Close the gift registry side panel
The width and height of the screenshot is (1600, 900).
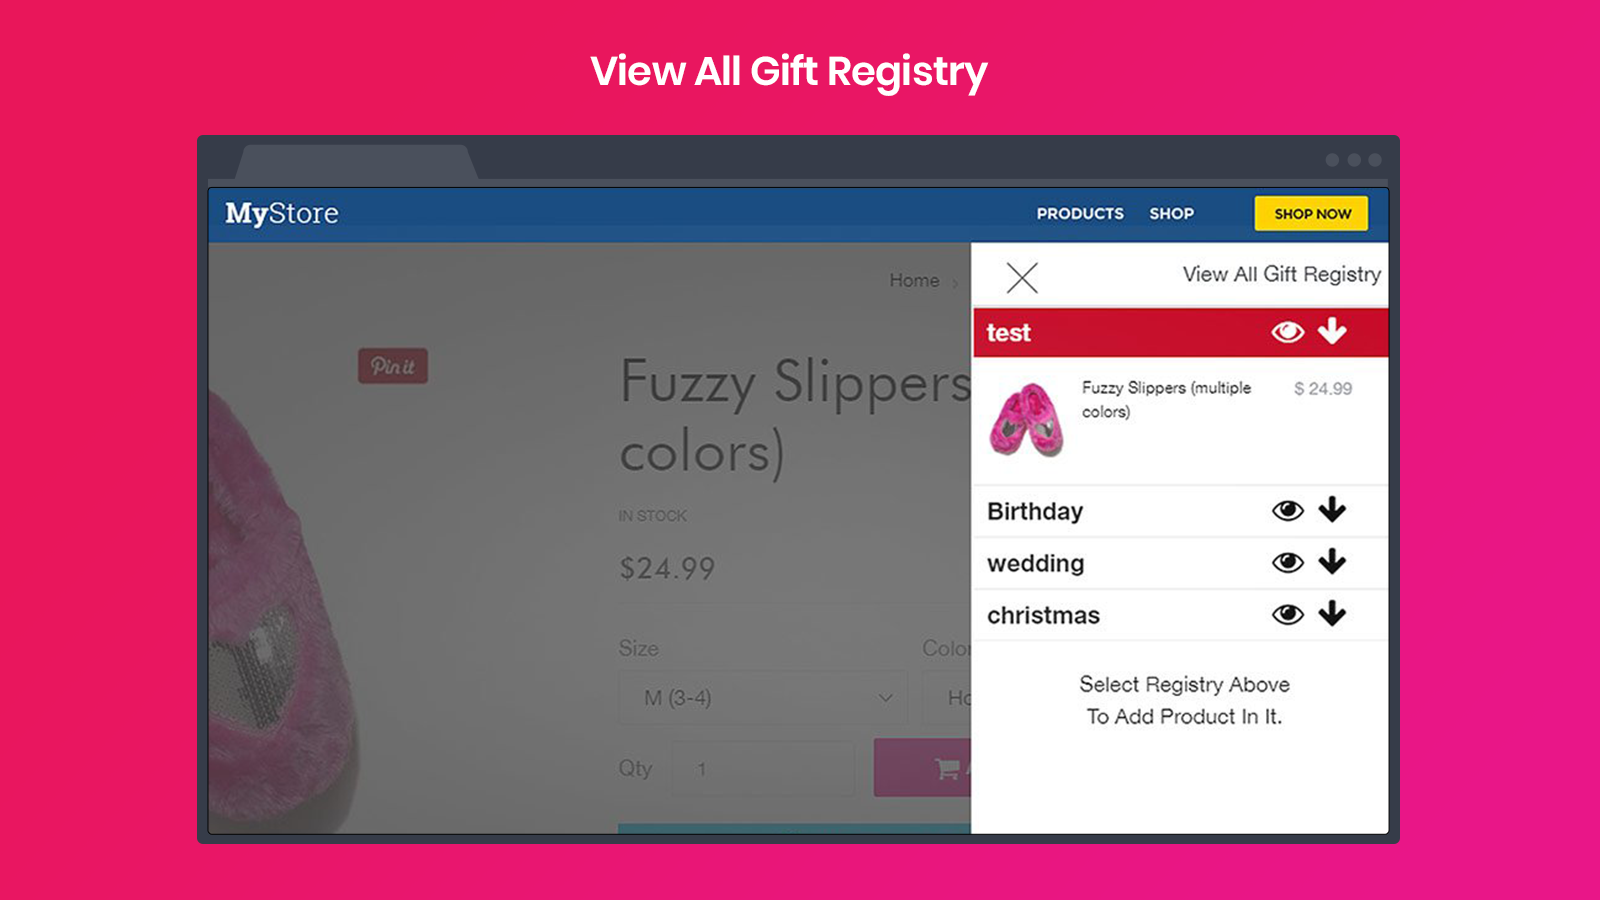[x=1022, y=278]
